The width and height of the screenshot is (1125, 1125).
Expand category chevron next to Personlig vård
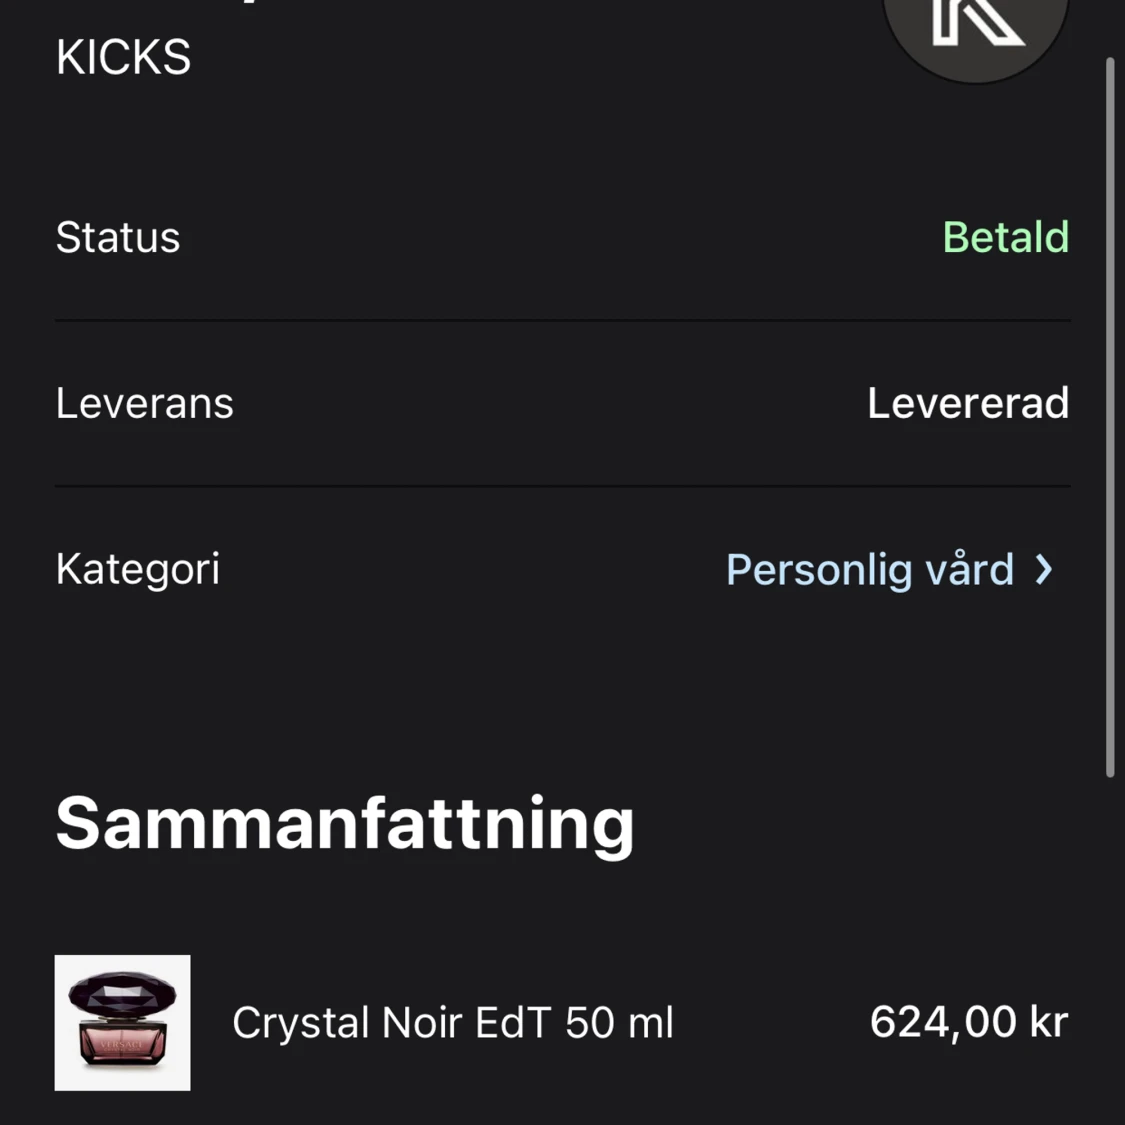(x=1044, y=570)
